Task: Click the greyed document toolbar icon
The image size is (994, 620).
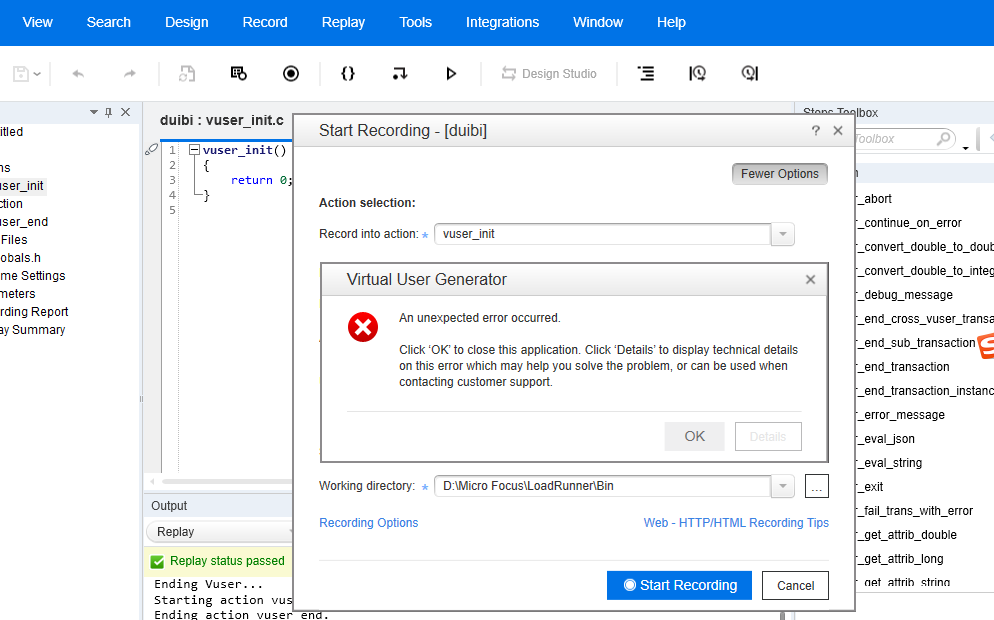Action: coord(186,74)
